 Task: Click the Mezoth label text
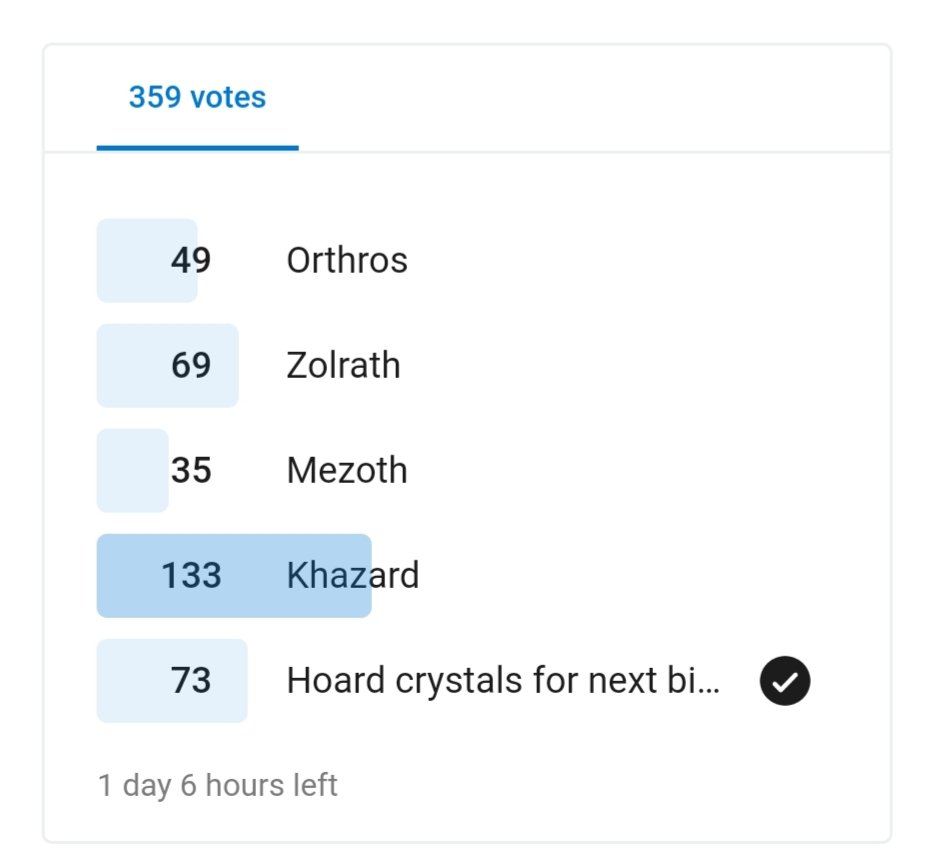(347, 470)
